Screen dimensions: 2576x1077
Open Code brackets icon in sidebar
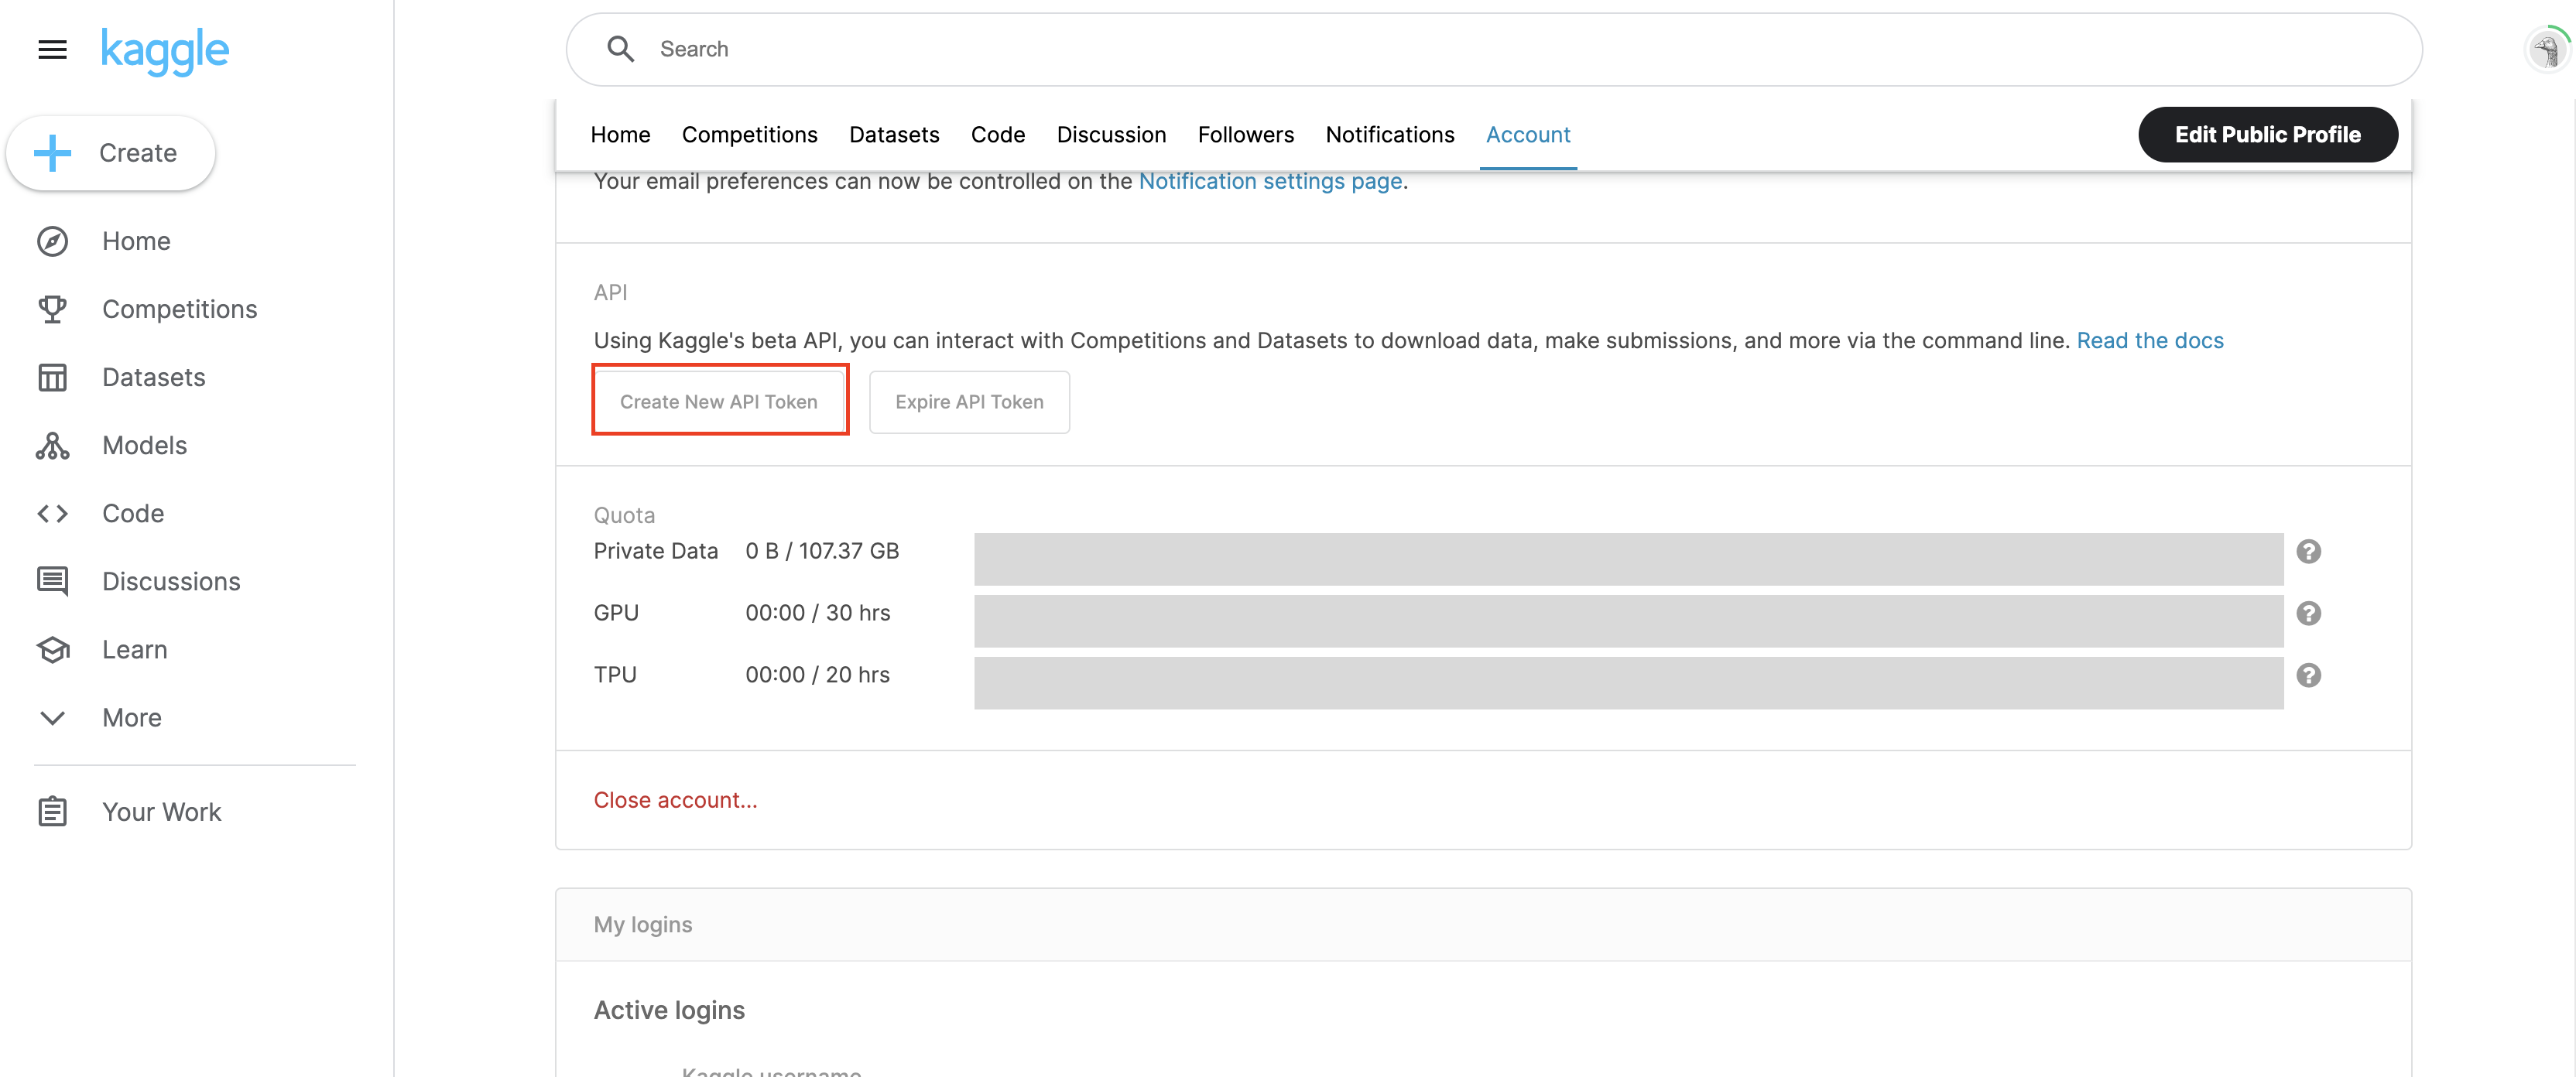point(52,513)
